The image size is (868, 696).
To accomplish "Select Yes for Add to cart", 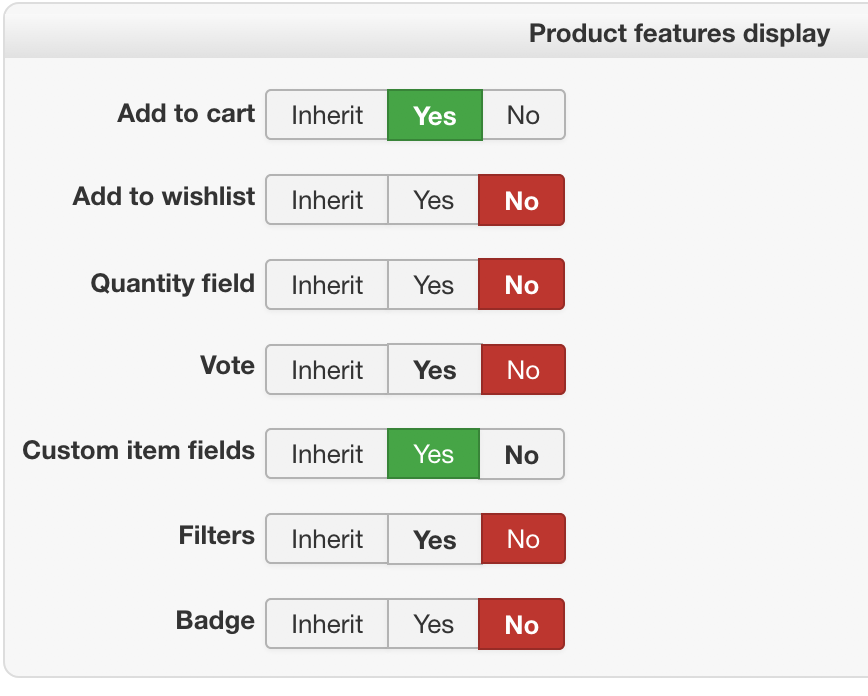I will (x=434, y=115).
